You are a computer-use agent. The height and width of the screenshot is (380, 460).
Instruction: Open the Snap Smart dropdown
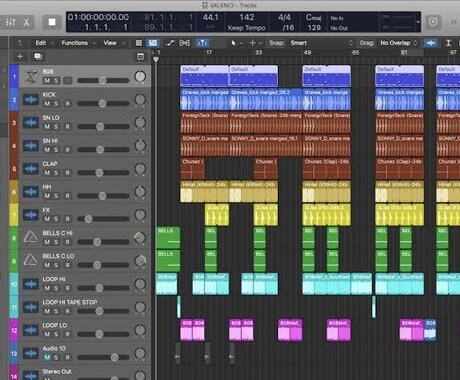(x=321, y=43)
